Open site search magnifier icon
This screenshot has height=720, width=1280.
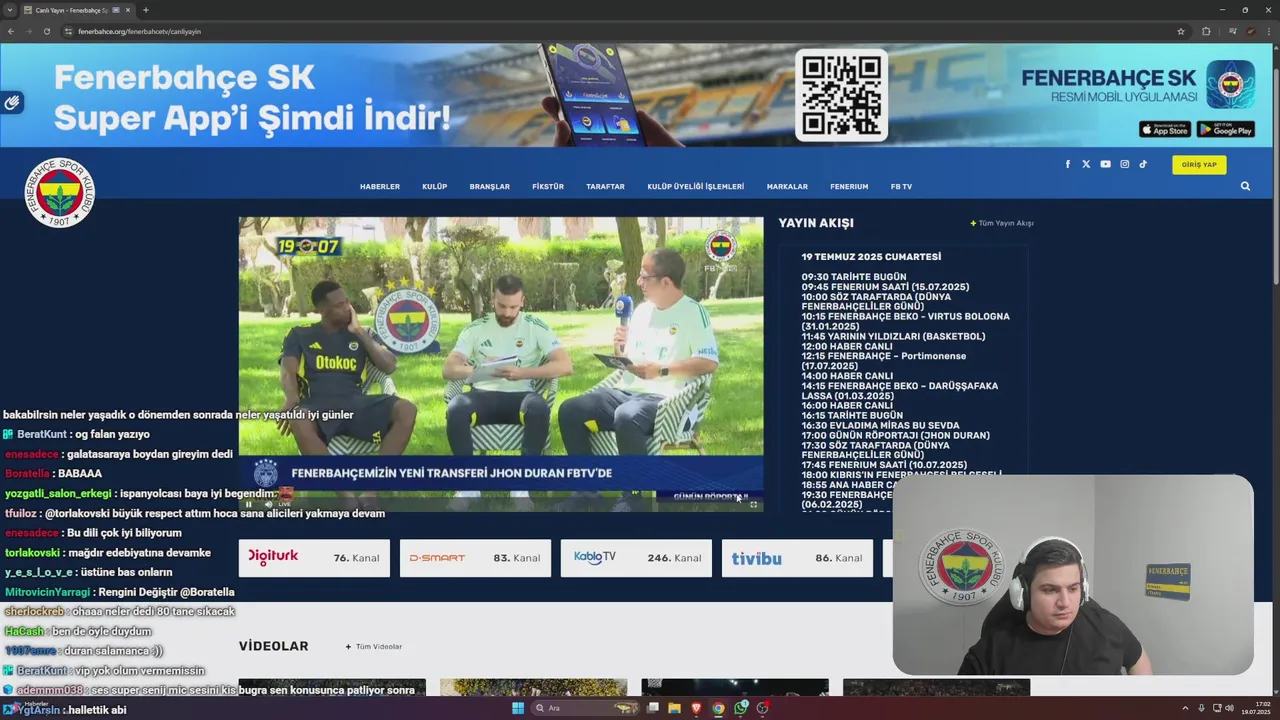1245,186
